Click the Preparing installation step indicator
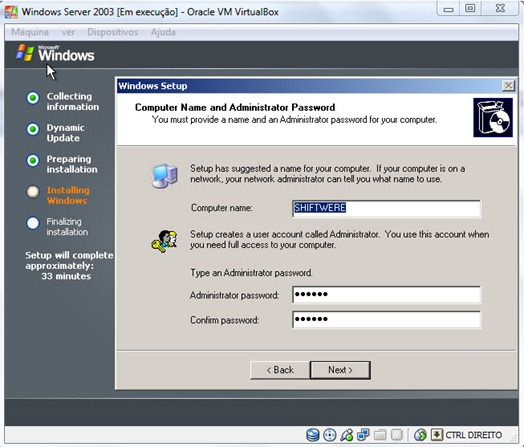 pyautogui.click(x=33, y=160)
